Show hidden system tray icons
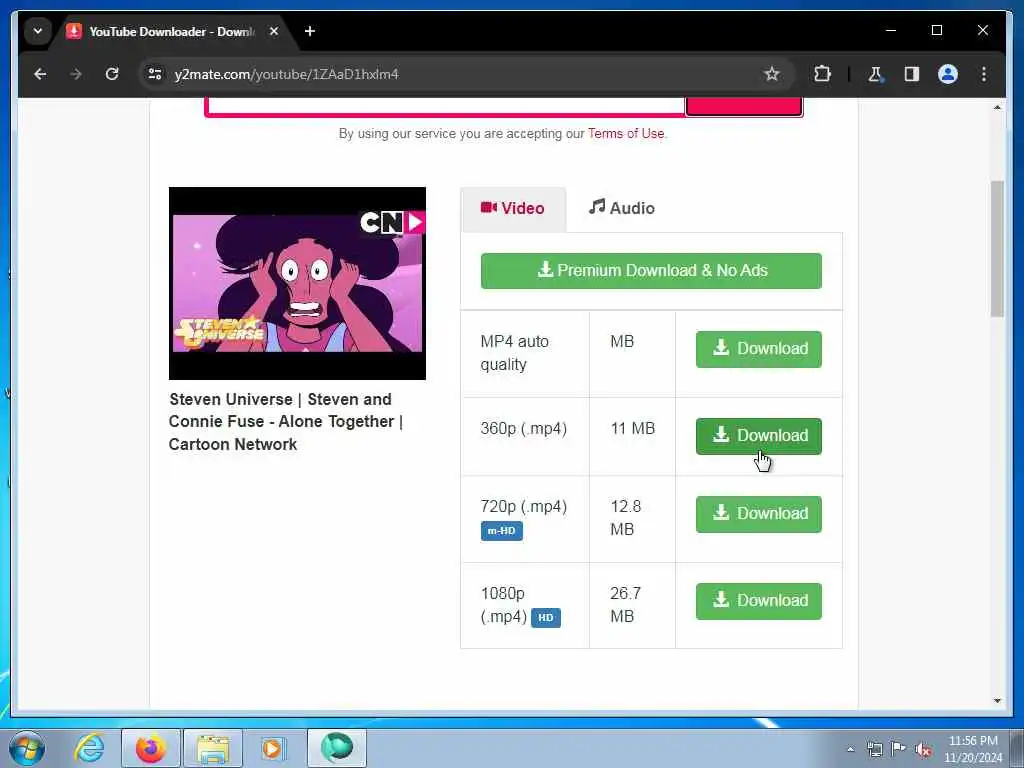1024x768 pixels. point(850,749)
